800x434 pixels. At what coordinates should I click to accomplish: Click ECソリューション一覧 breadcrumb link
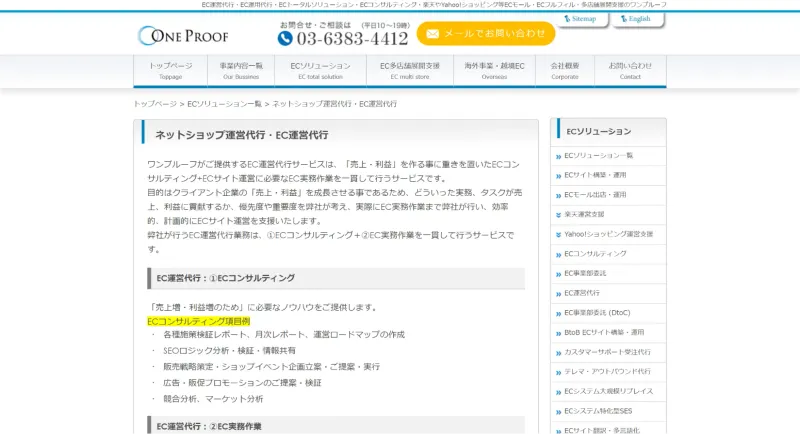tap(224, 104)
